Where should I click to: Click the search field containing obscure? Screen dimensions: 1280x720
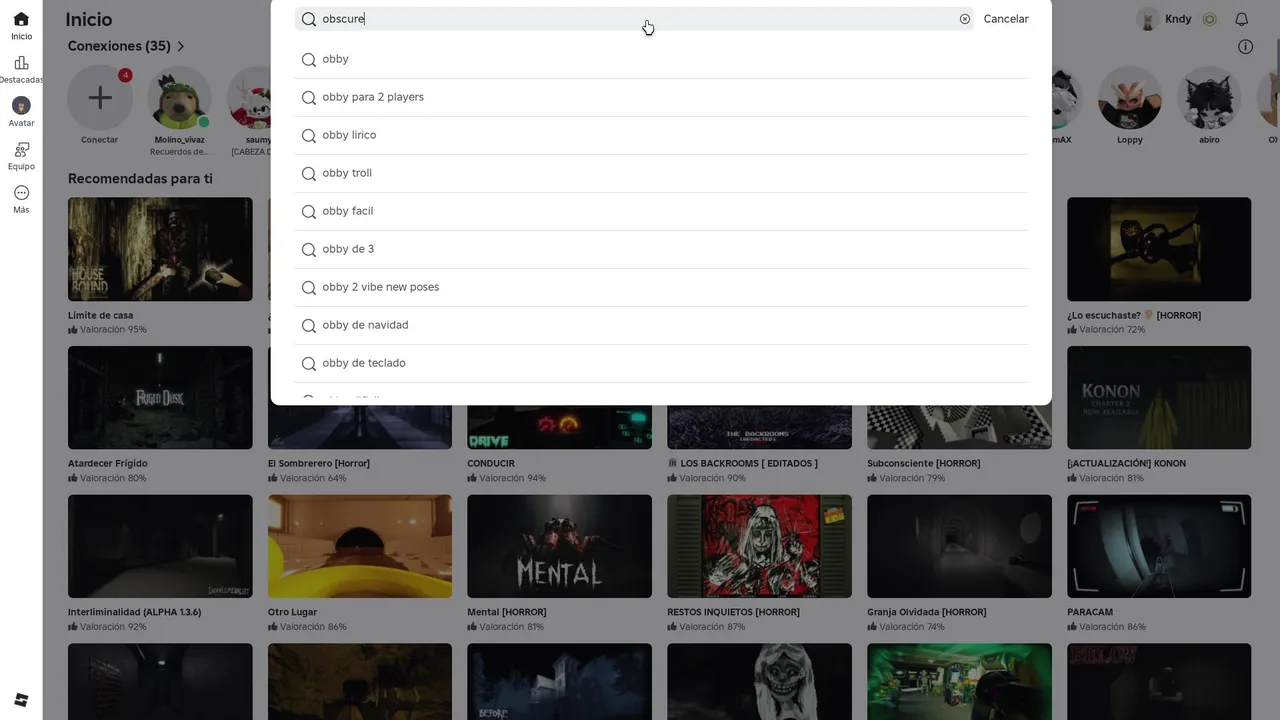634,19
